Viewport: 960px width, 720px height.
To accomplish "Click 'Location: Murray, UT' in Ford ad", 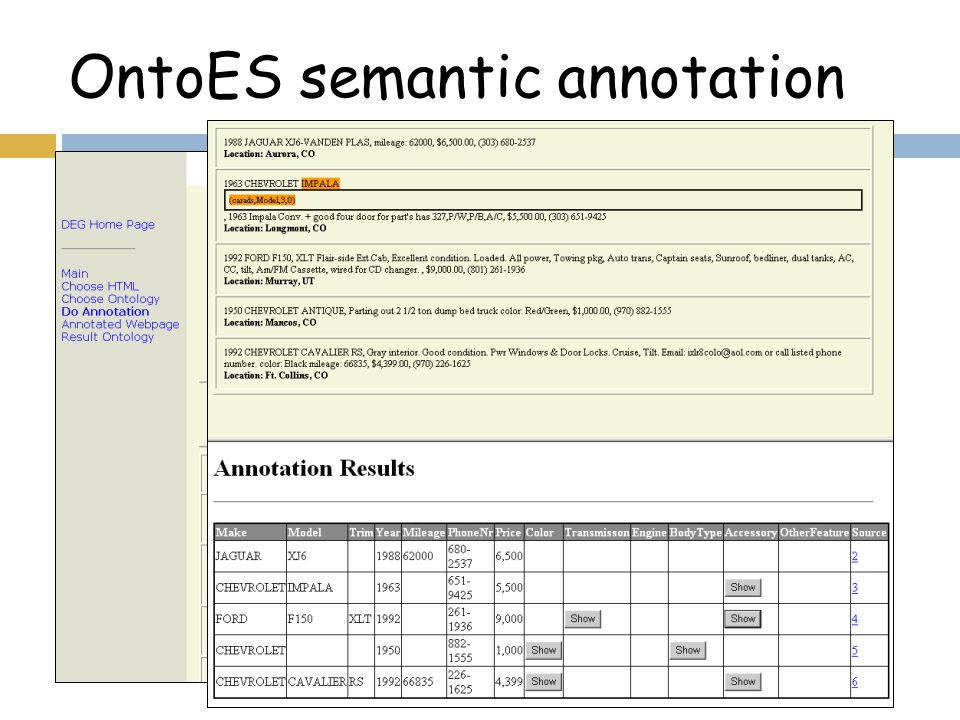I will tap(269, 281).
